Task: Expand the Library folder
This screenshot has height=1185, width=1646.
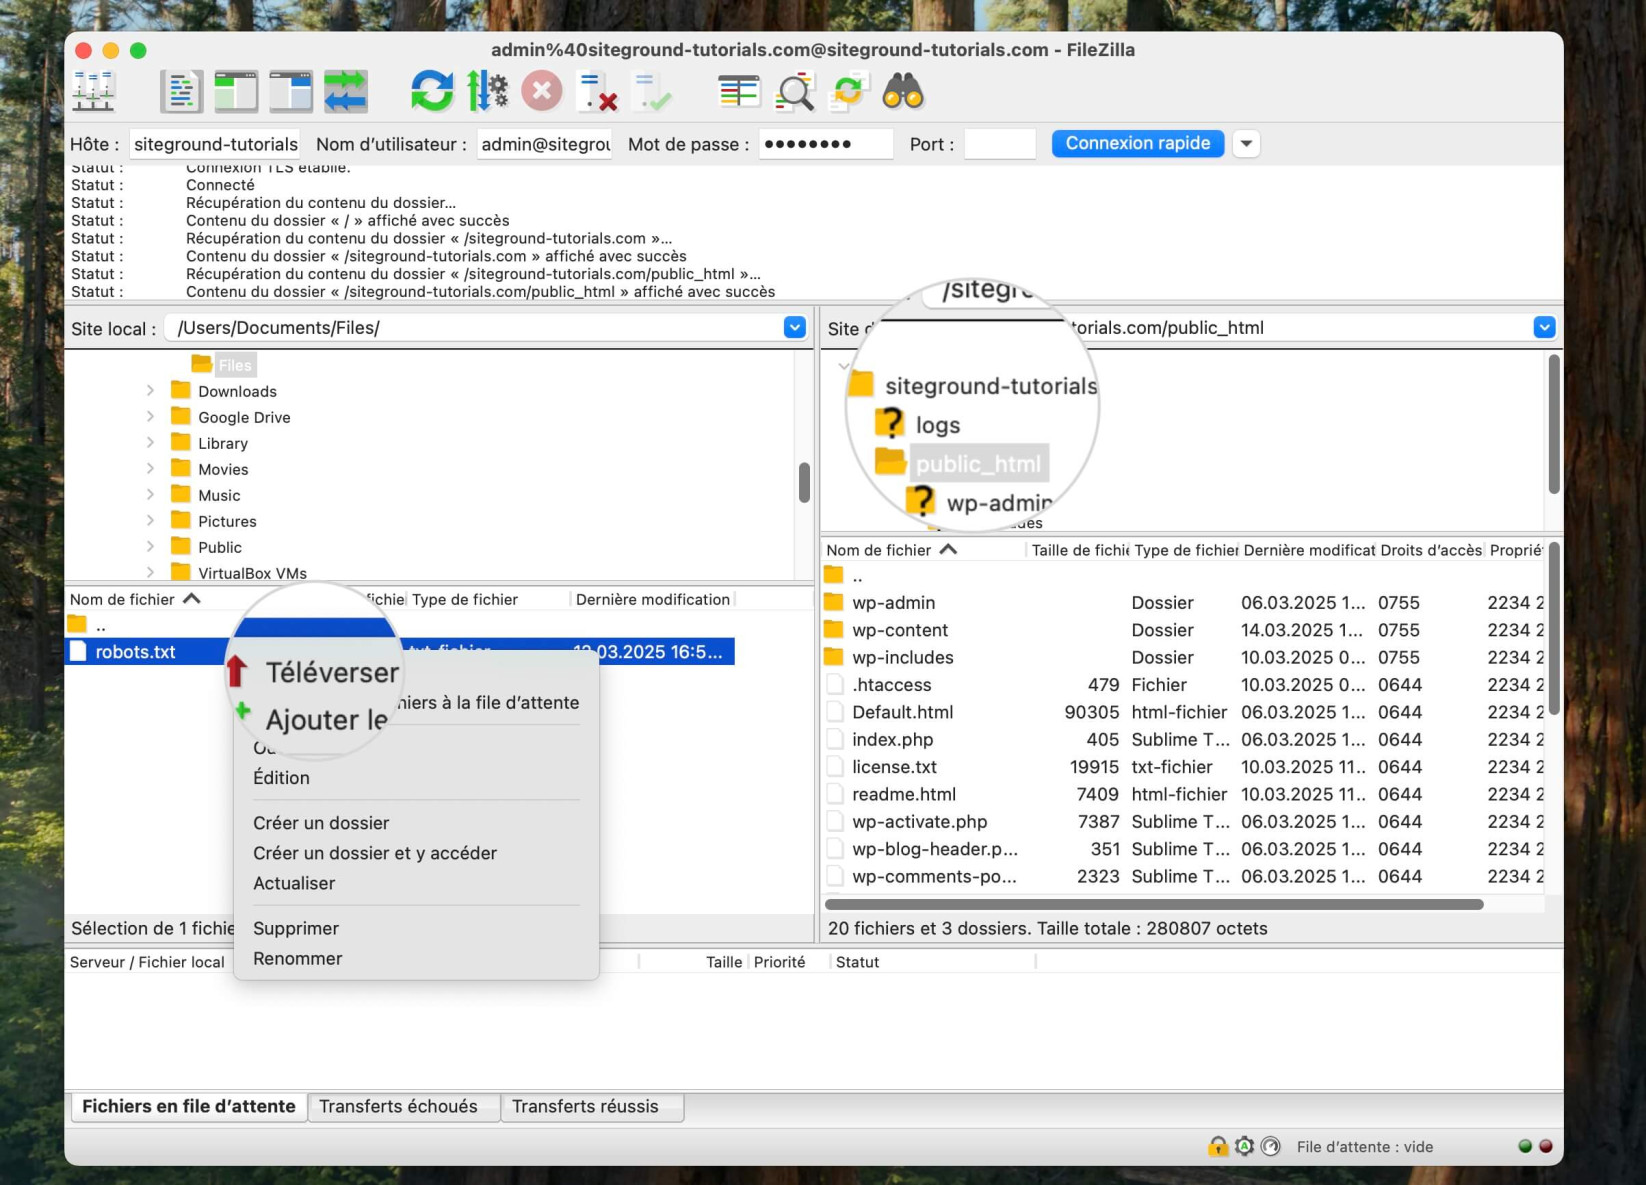Action: pos(150,443)
